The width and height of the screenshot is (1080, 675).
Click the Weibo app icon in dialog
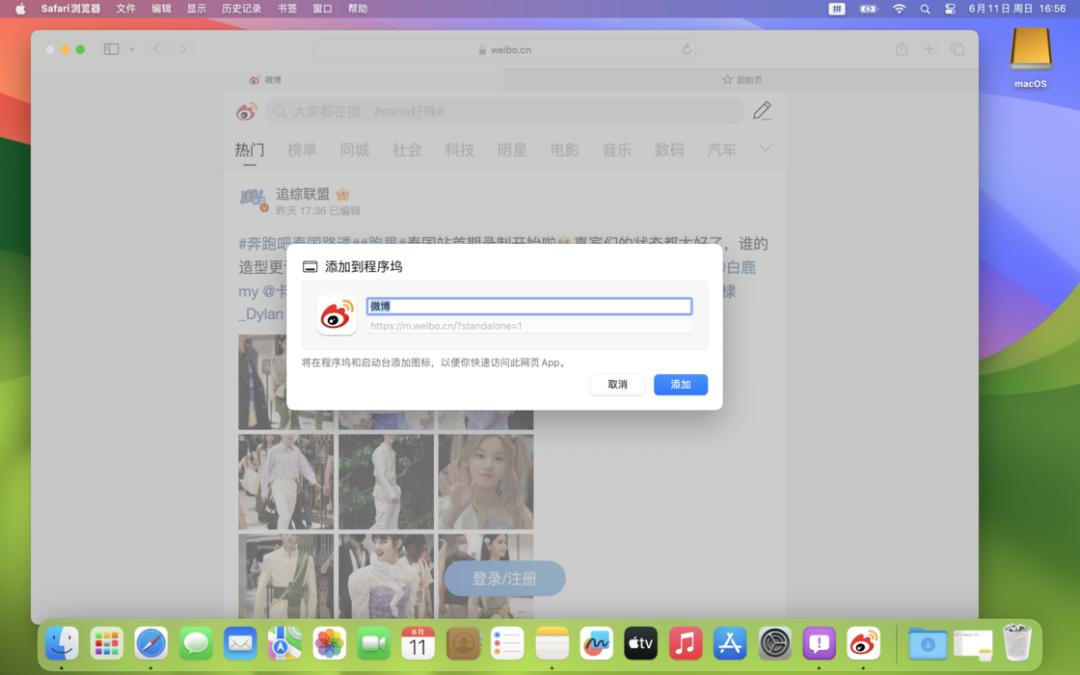click(x=337, y=315)
